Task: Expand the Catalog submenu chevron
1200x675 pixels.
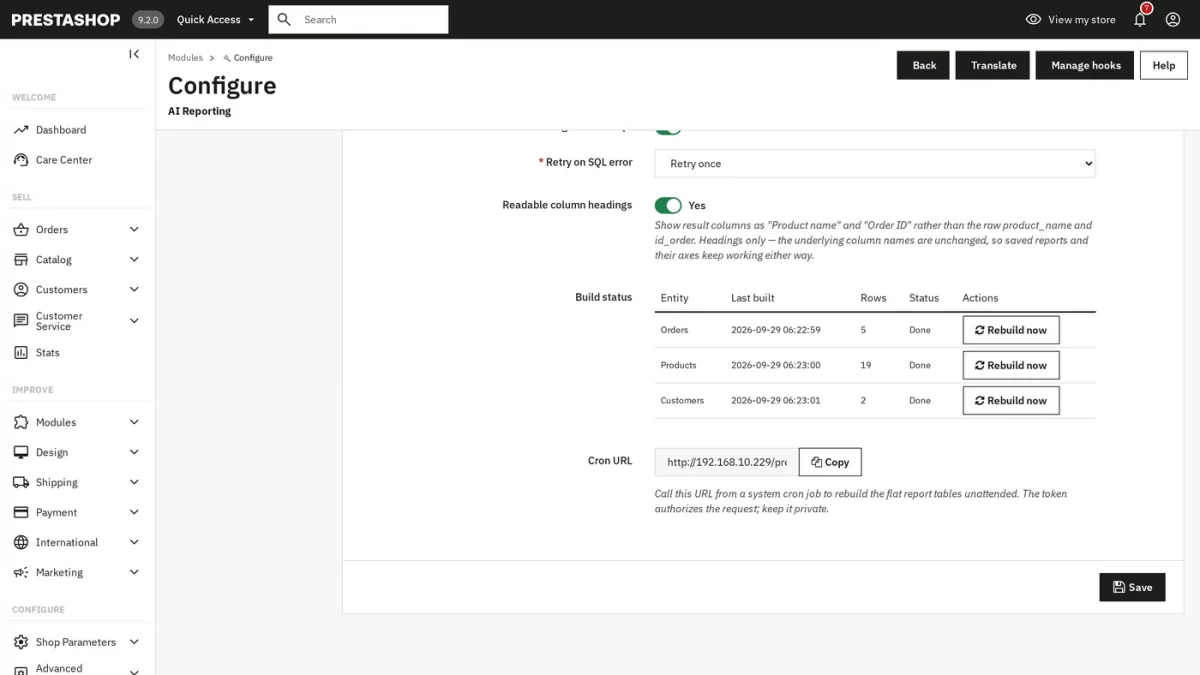Action: (x=134, y=260)
